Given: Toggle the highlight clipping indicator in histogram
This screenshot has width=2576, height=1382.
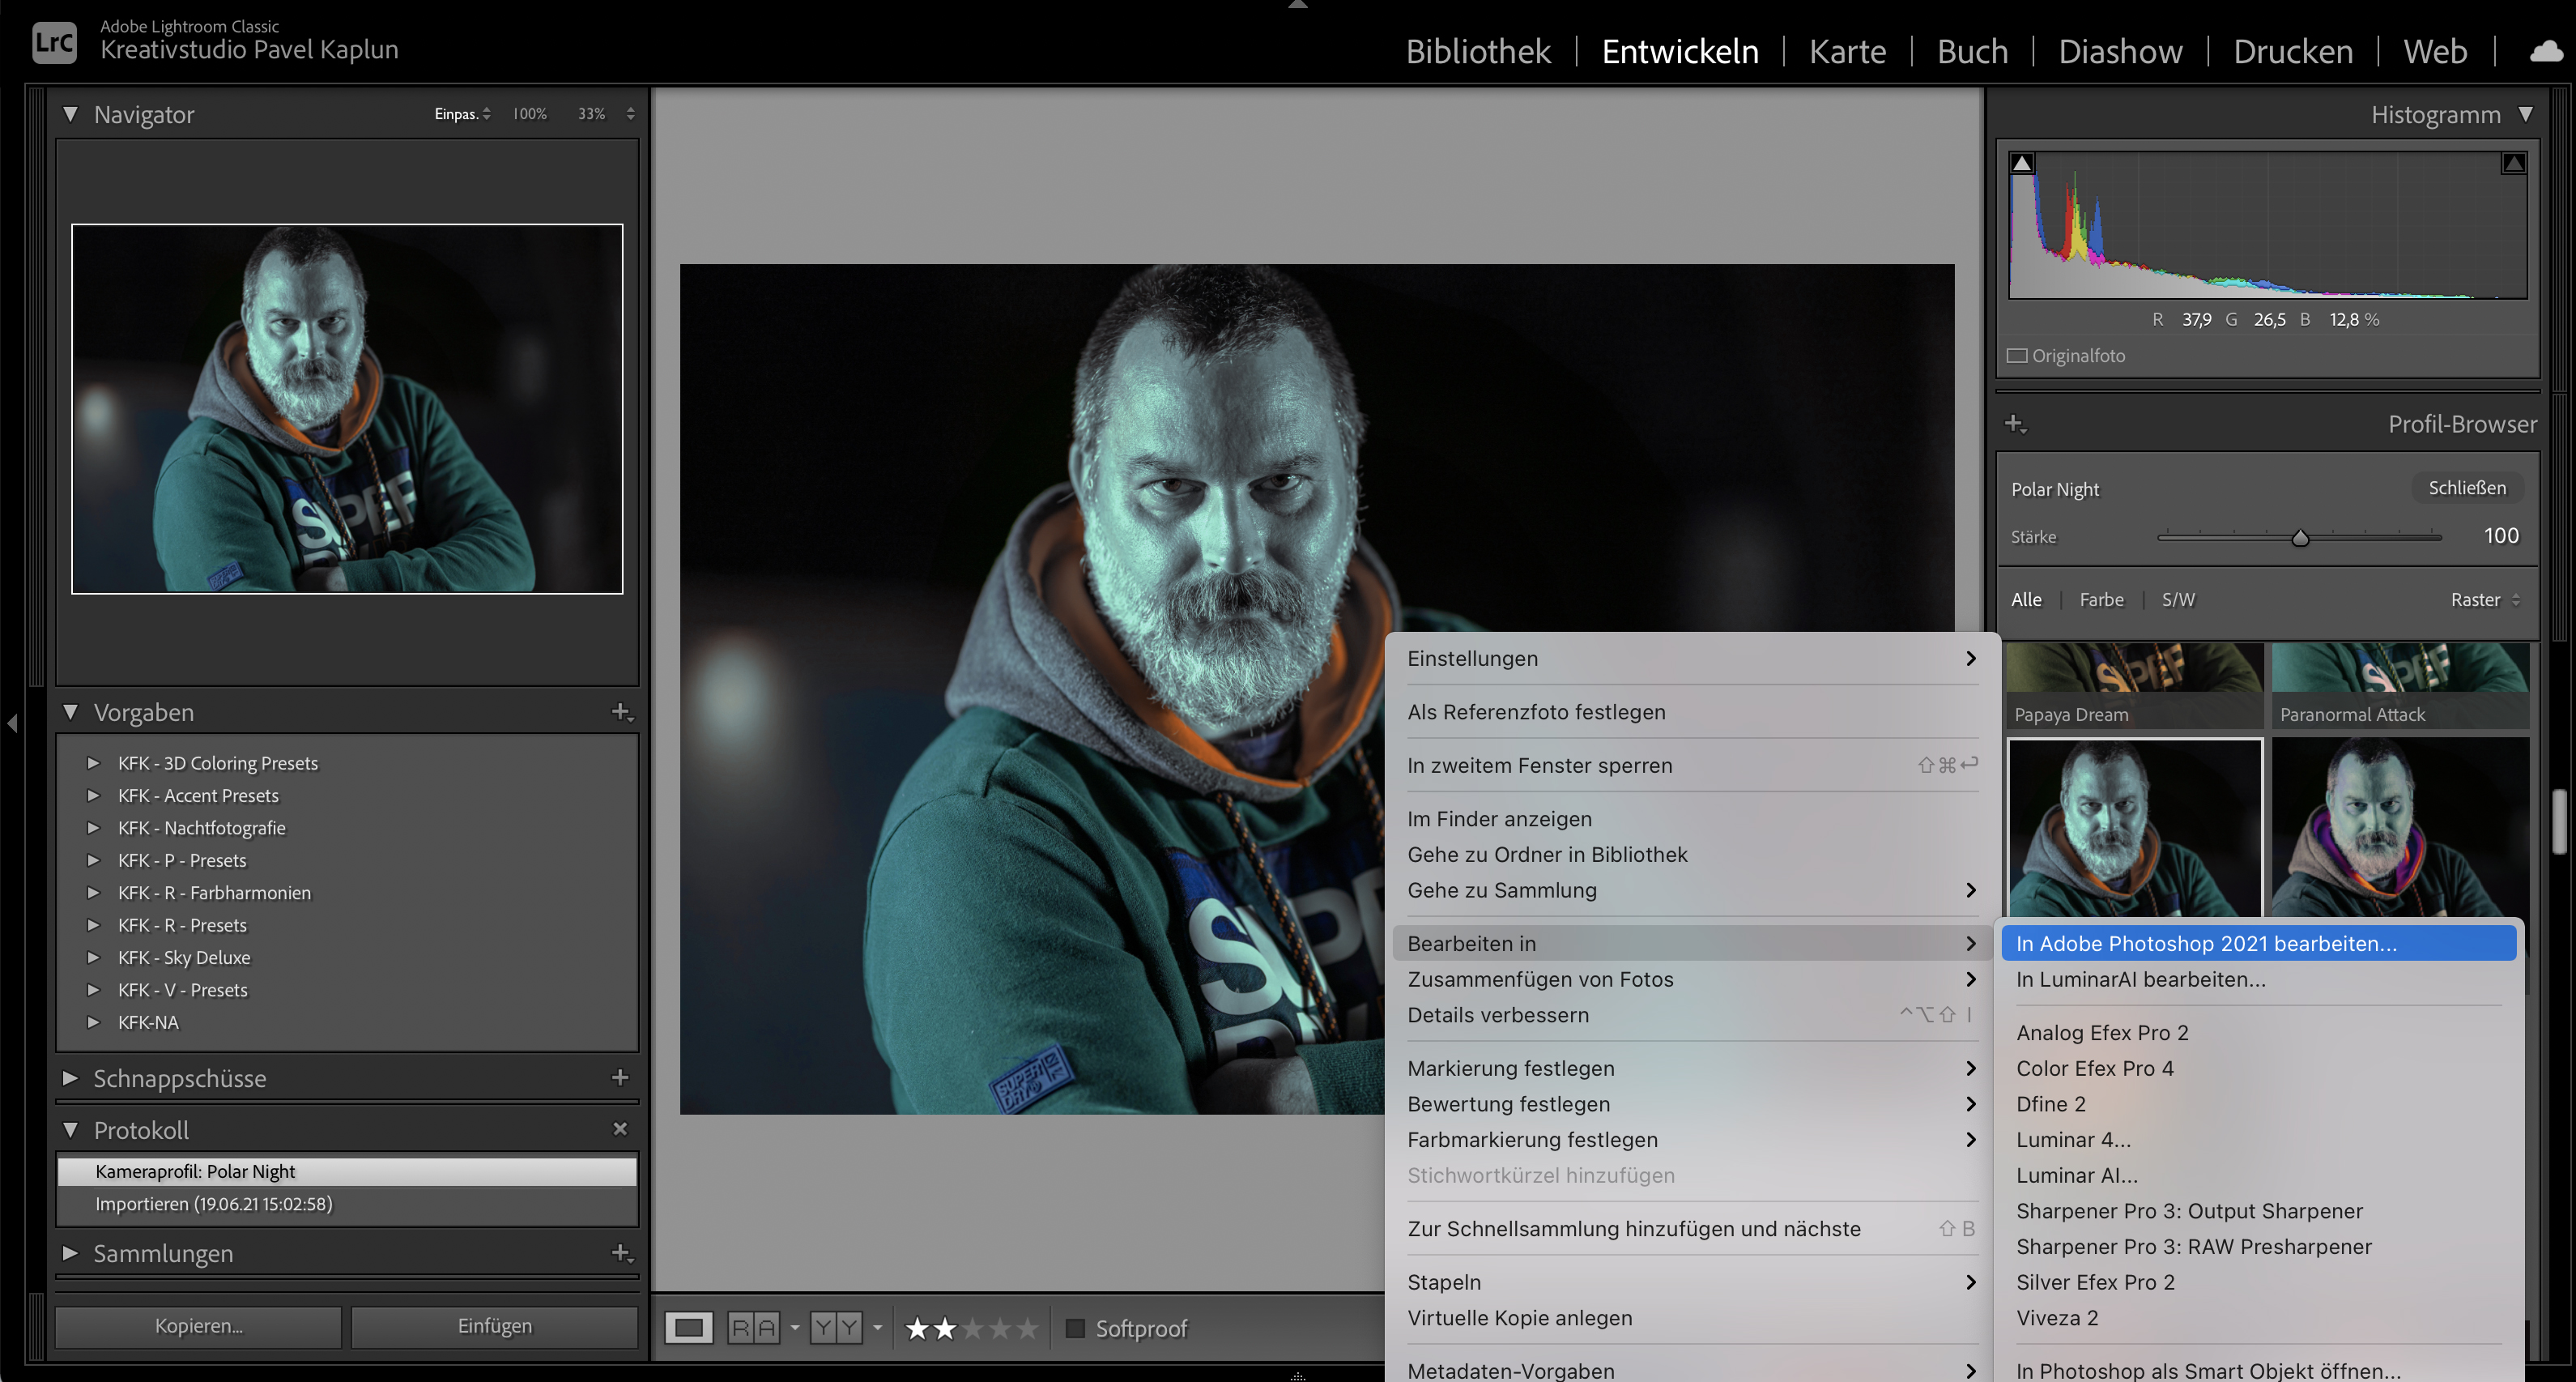Looking at the screenshot, I should point(2513,163).
